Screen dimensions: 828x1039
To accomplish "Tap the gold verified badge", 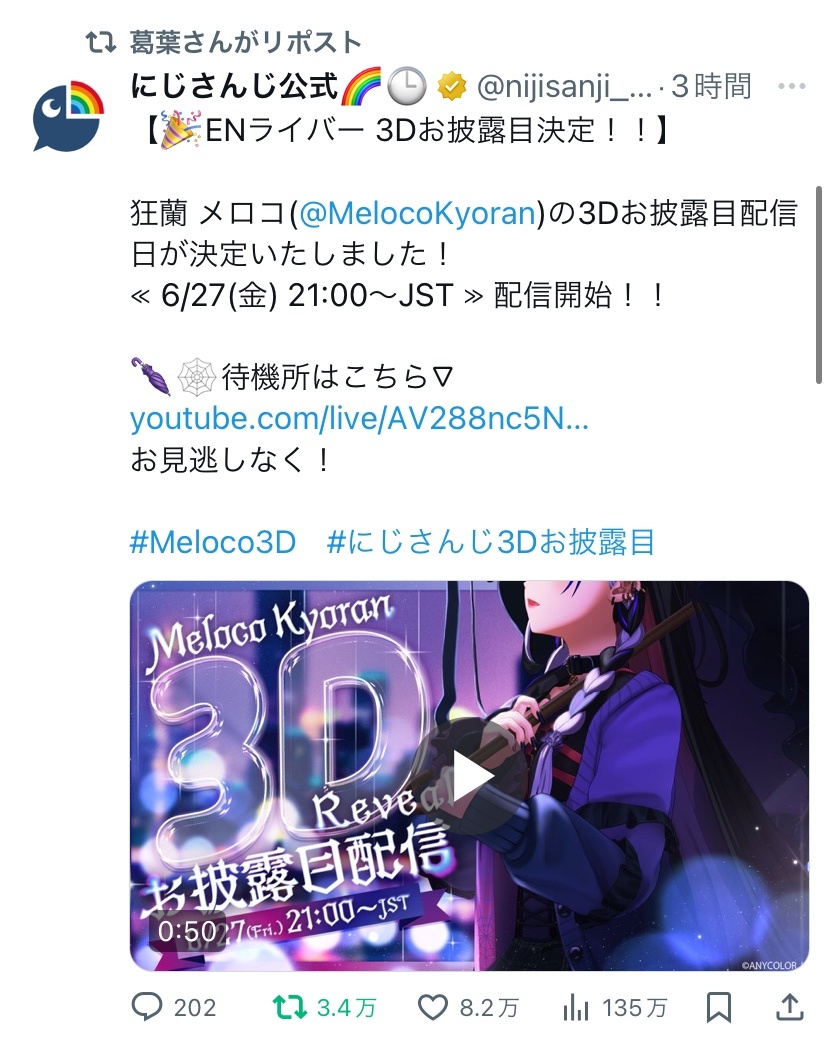I will click(x=452, y=87).
